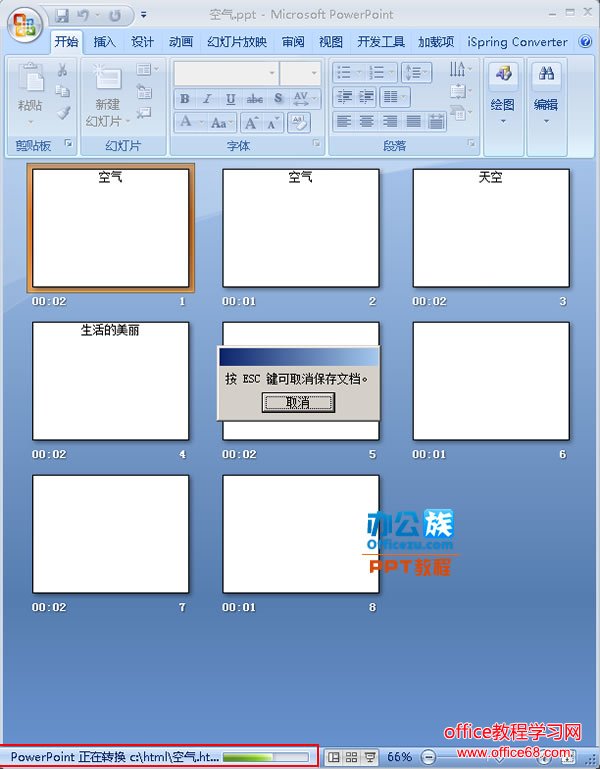The height and width of the screenshot is (769, 600).
Task: Expand the 绘图 Drawing group
Action: pyautogui.click(x=503, y=106)
